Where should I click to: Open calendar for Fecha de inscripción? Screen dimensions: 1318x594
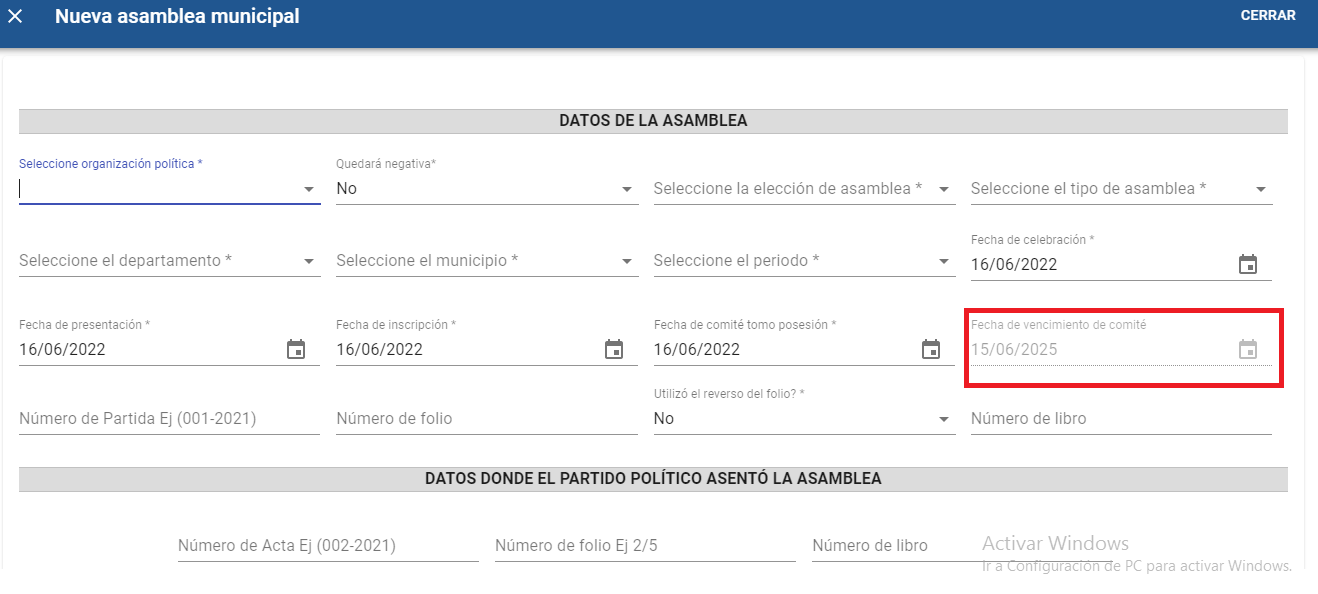[x=614, y=350]
